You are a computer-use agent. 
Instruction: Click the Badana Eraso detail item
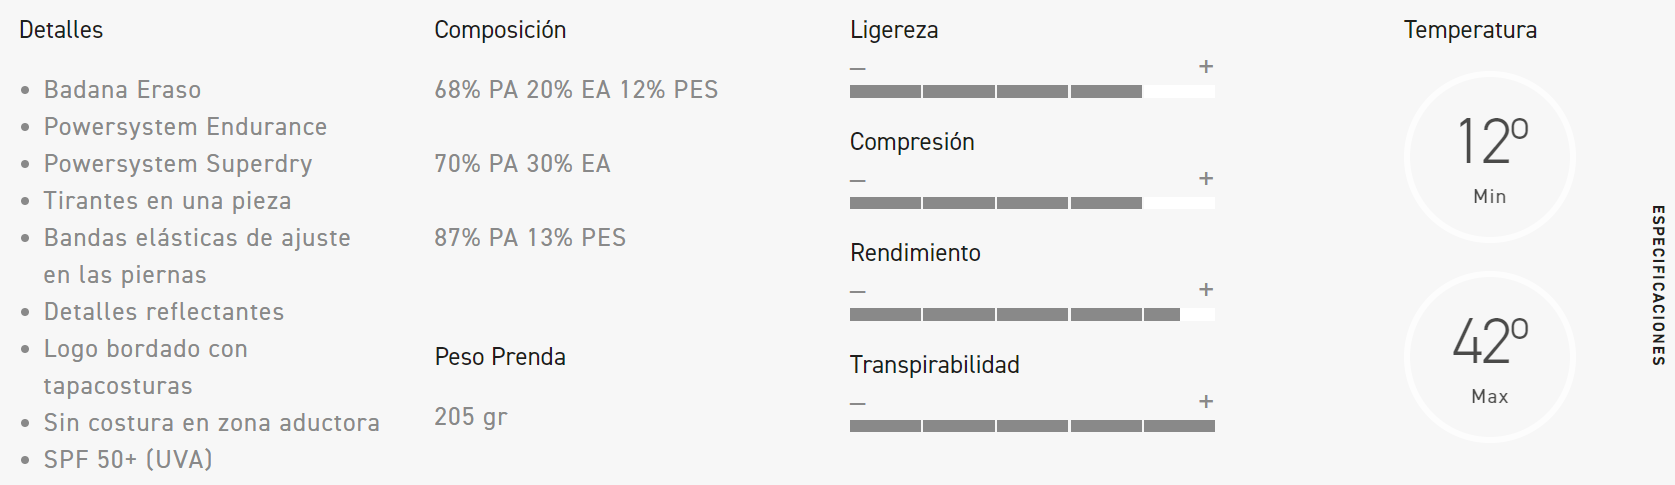coord(122,90)
